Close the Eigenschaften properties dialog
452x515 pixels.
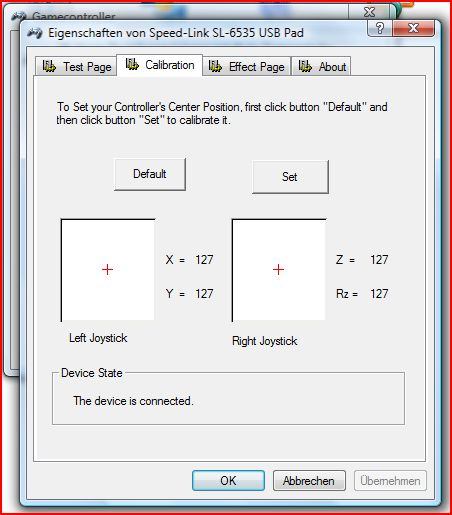tap(414, 28)
